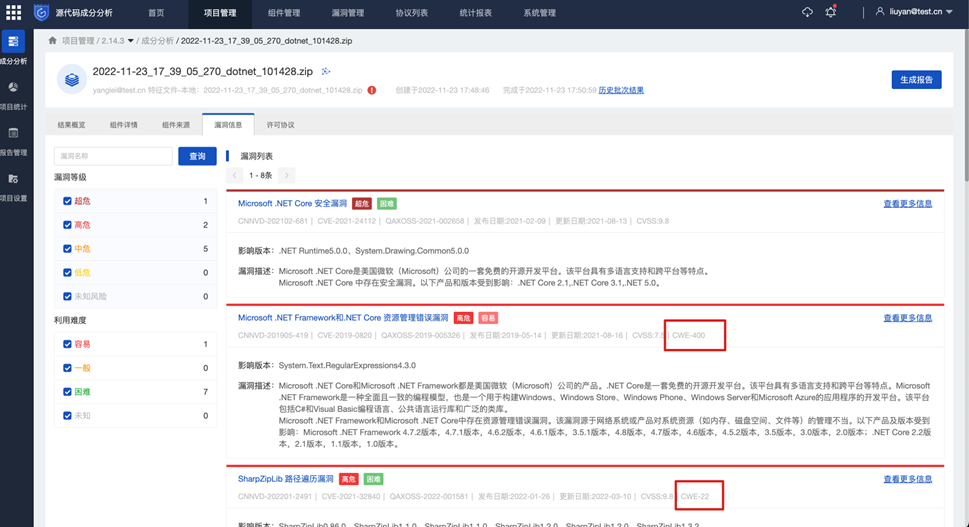
Task: Click 项目管理 breadcrumb link
Action: click(x=78, y=41)
